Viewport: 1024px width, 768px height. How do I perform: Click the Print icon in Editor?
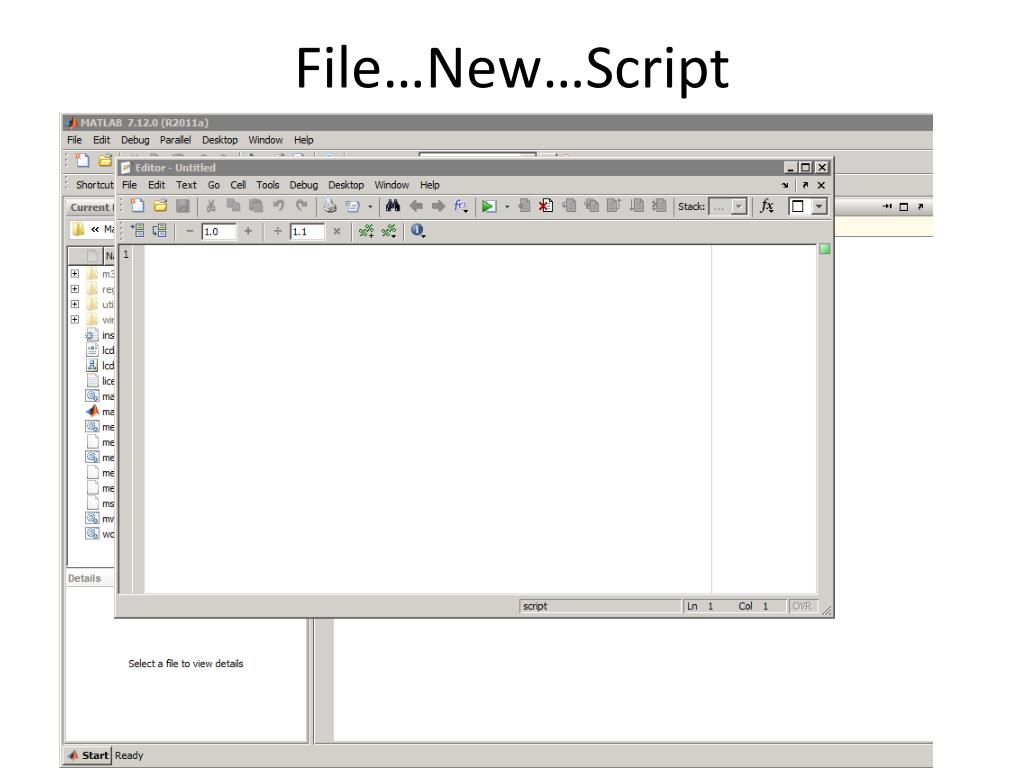(330, 206)
